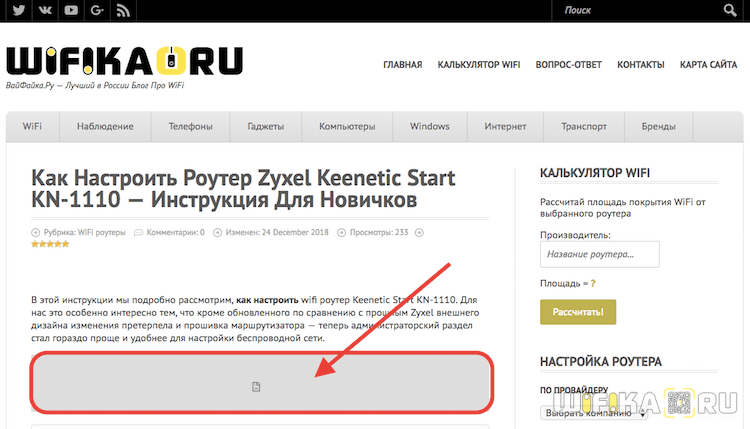The width and height of the screenshot is (750, 429).
Task: Switch to the Компьютеры category tab
Action: tap(347, 126)
